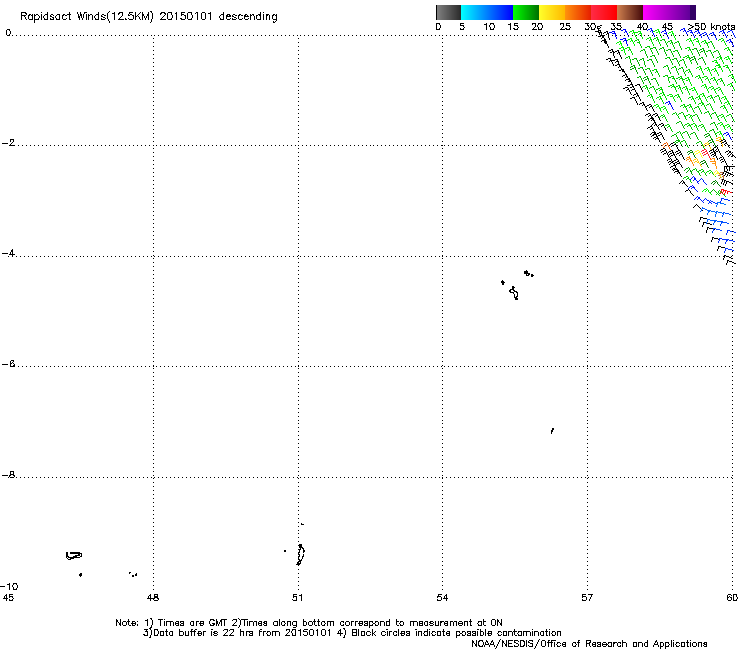Click the "60" longitude axis label
Image resolution: width=740 pixels, height=650 pixels.
(732, 598)
